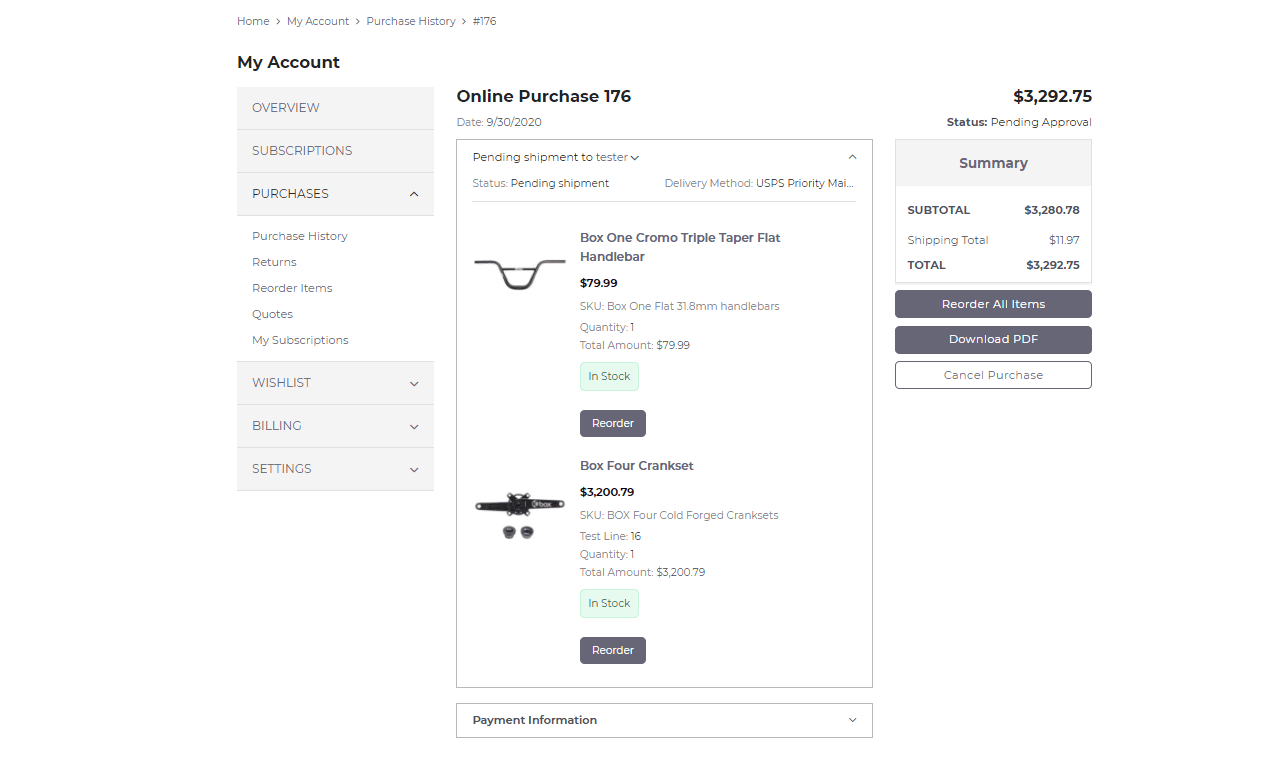Click the Subtotal $3,280.78 value

point(1052,210)
